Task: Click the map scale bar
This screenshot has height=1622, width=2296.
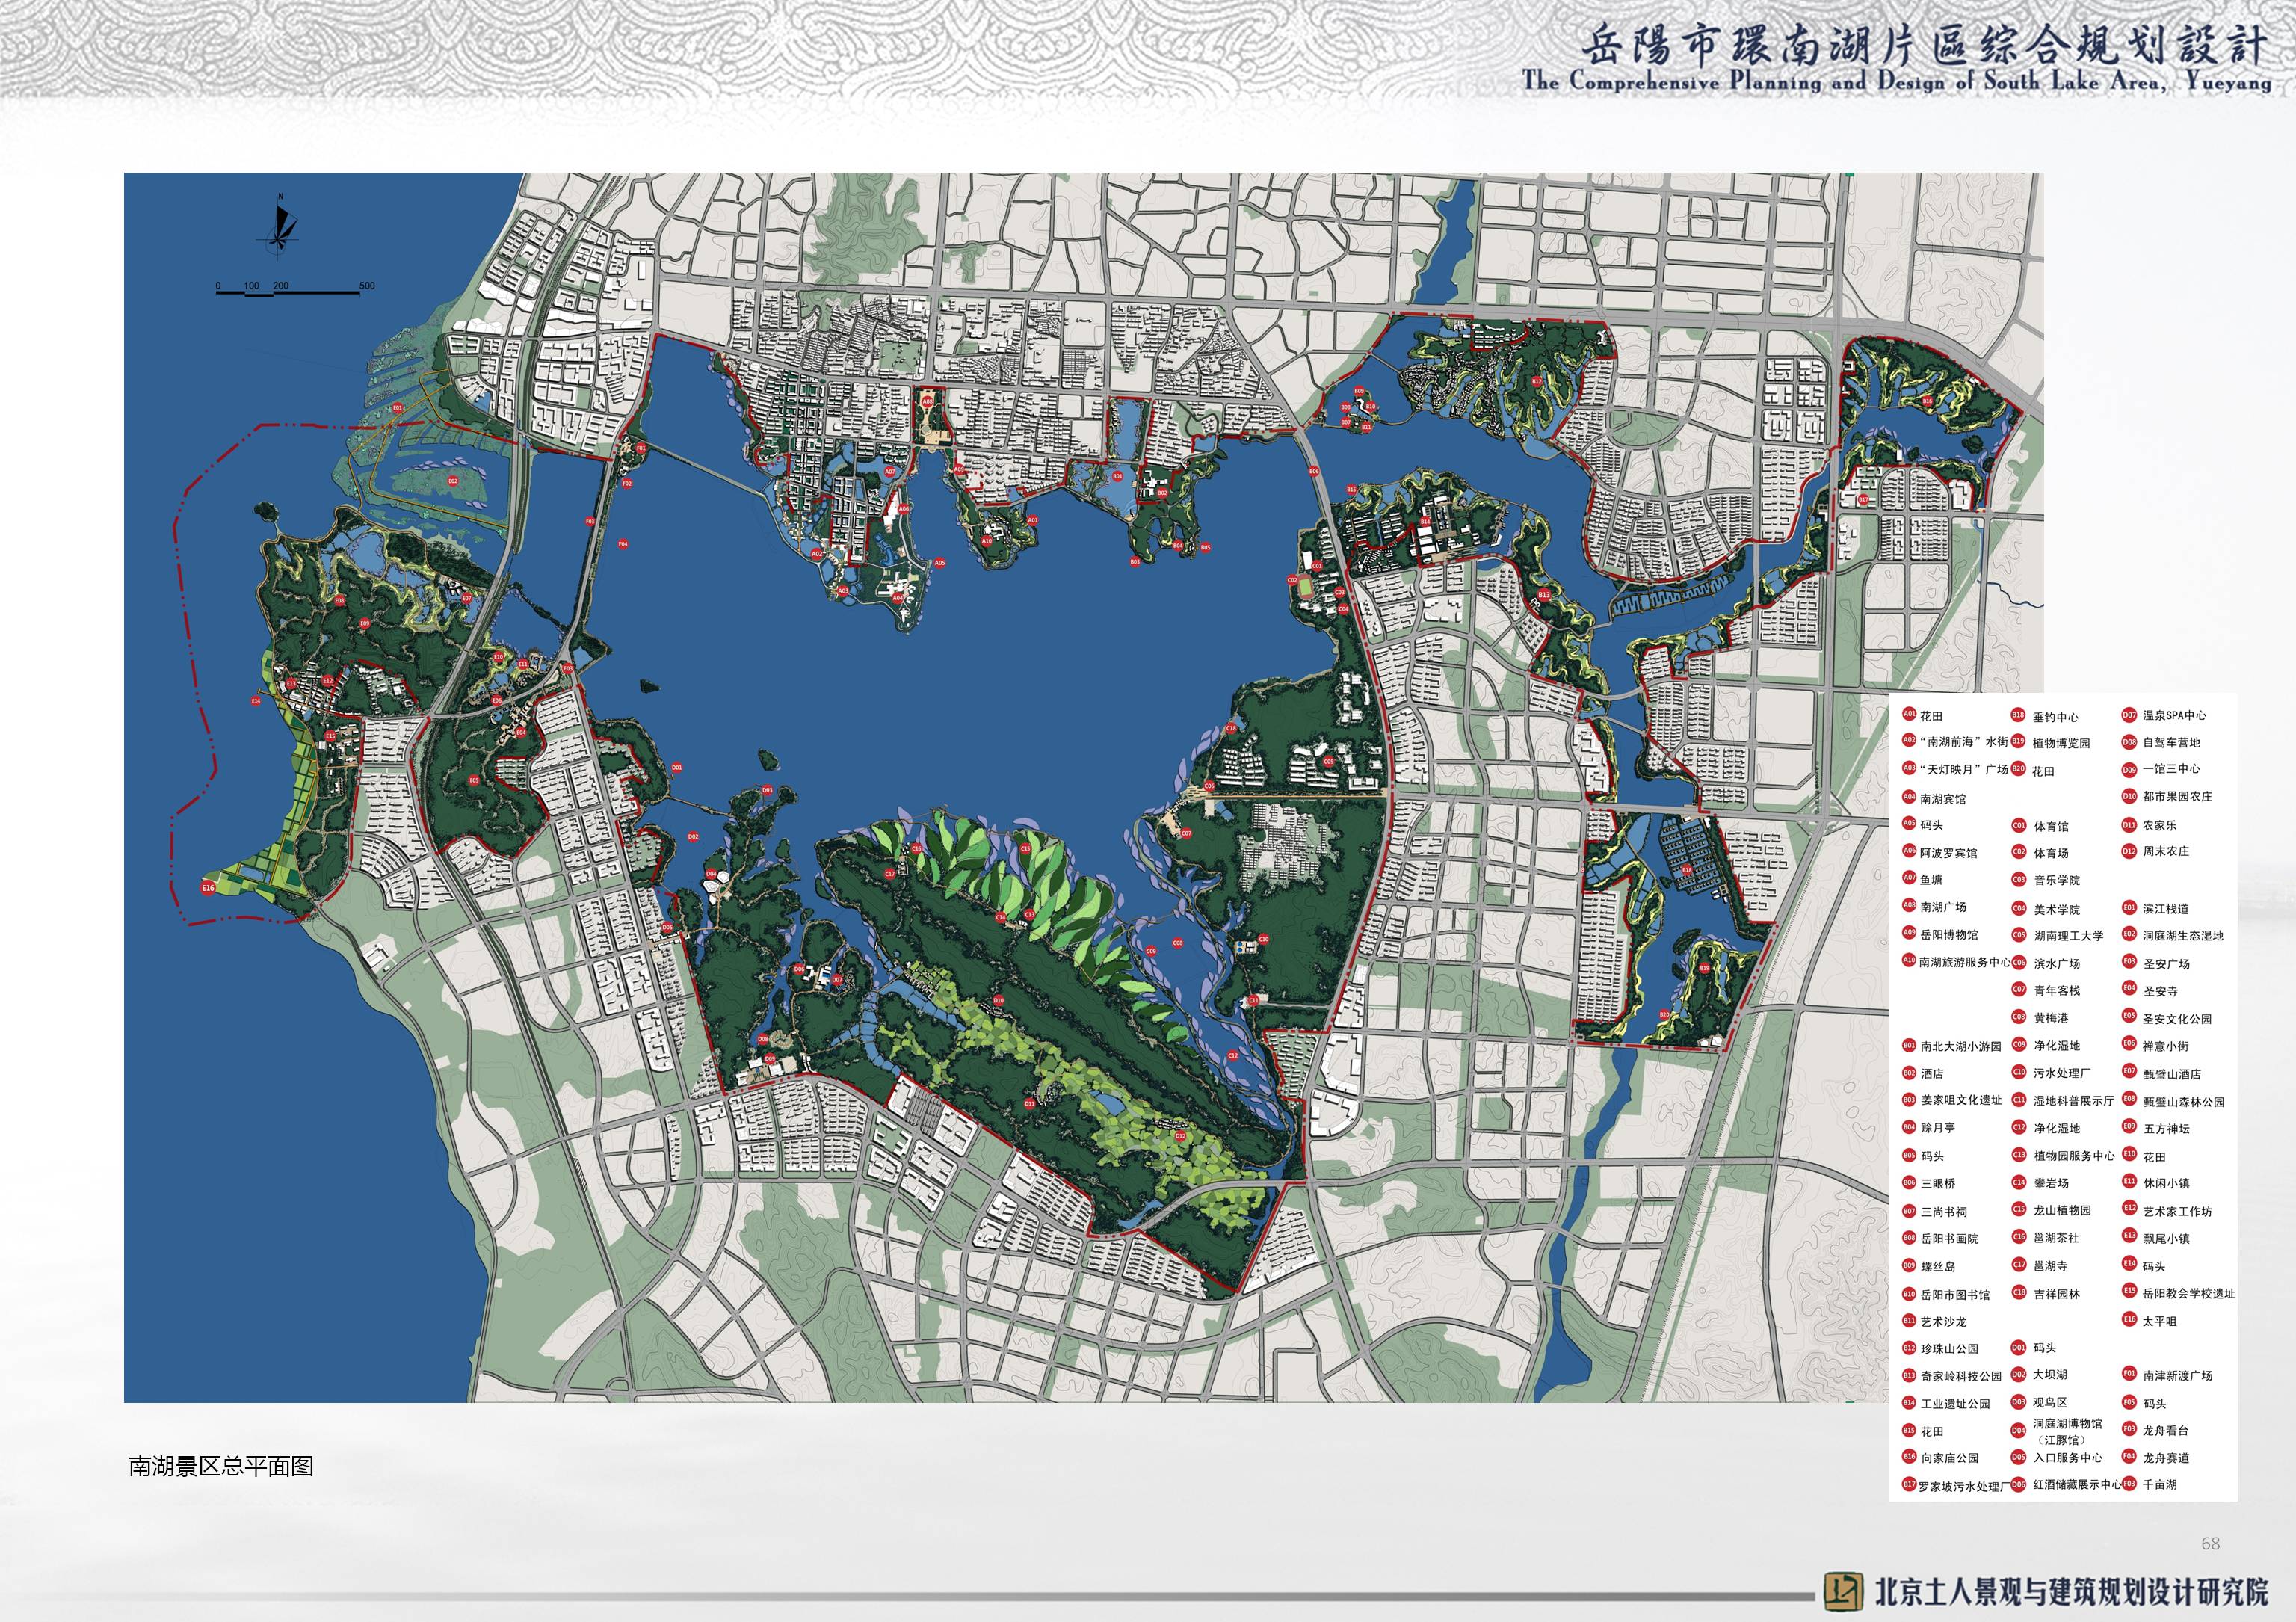Action: tap(288, 291)
